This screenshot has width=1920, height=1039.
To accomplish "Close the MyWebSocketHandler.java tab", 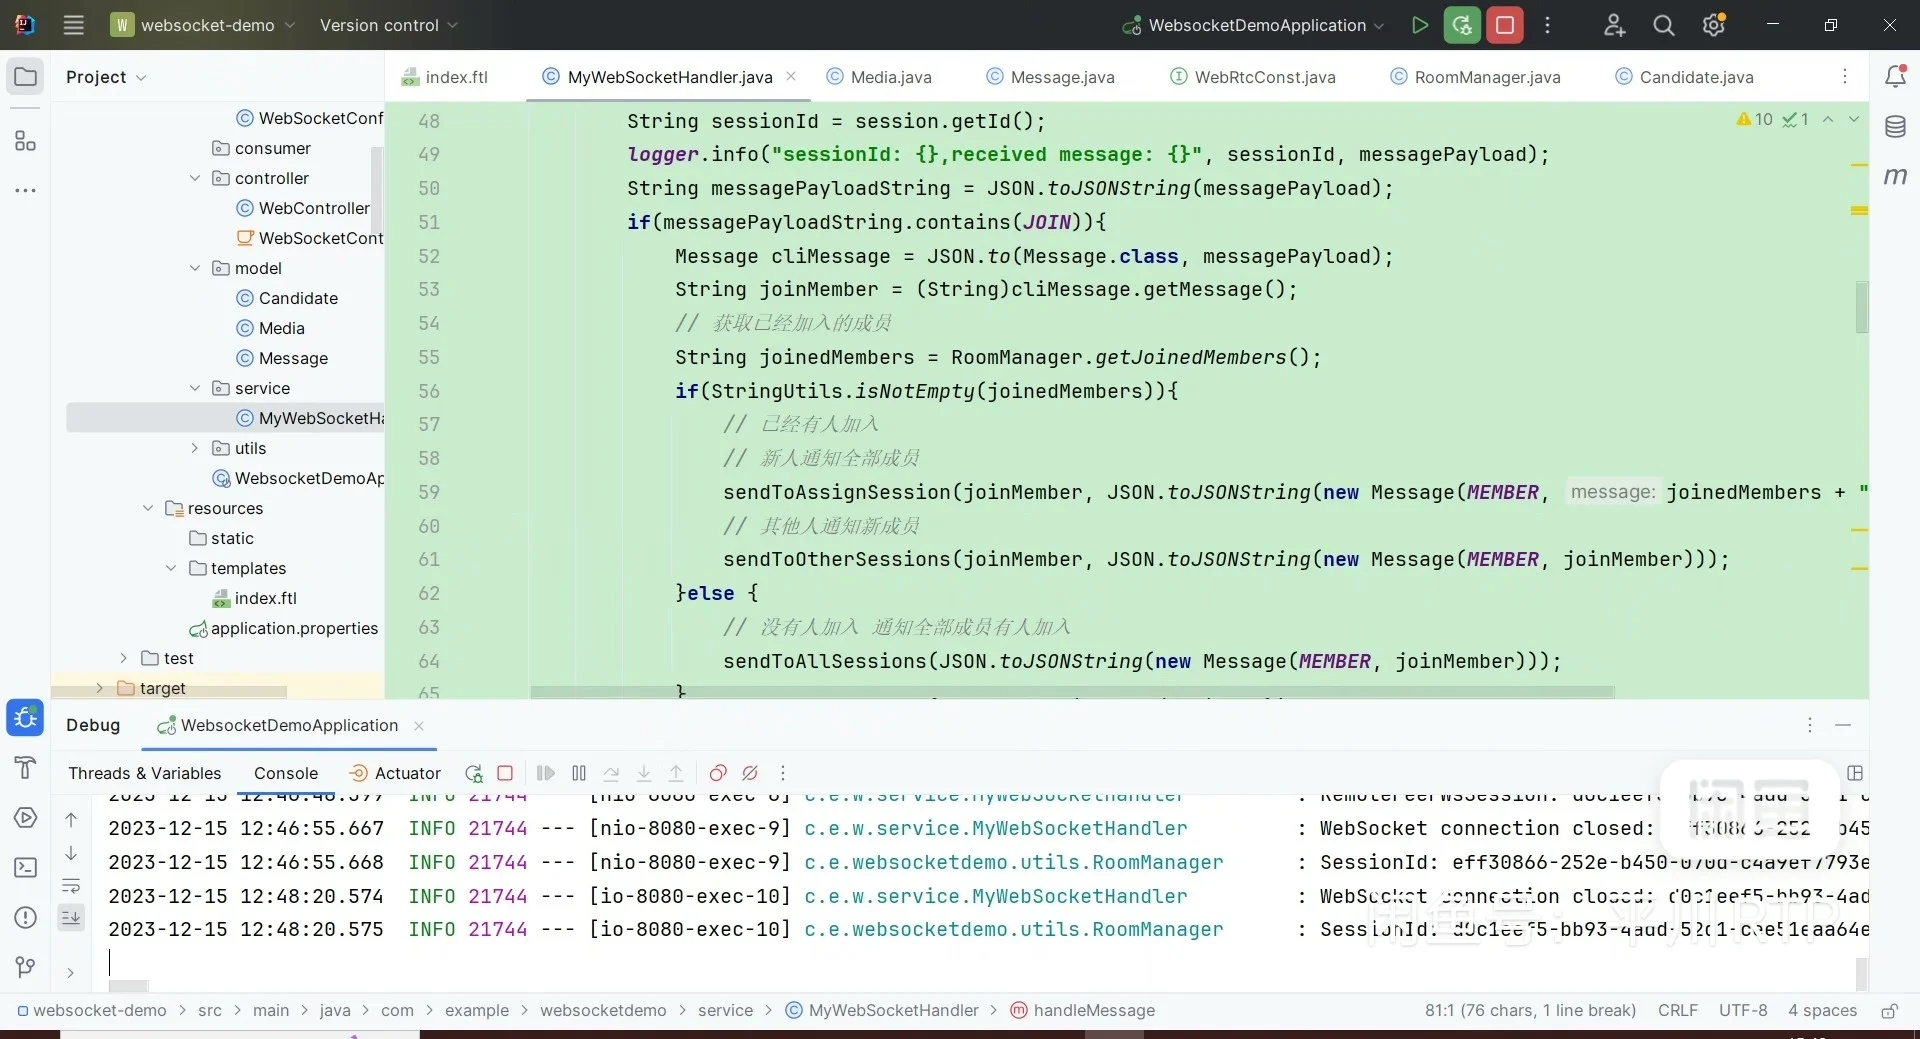I will tap(791, 76).
